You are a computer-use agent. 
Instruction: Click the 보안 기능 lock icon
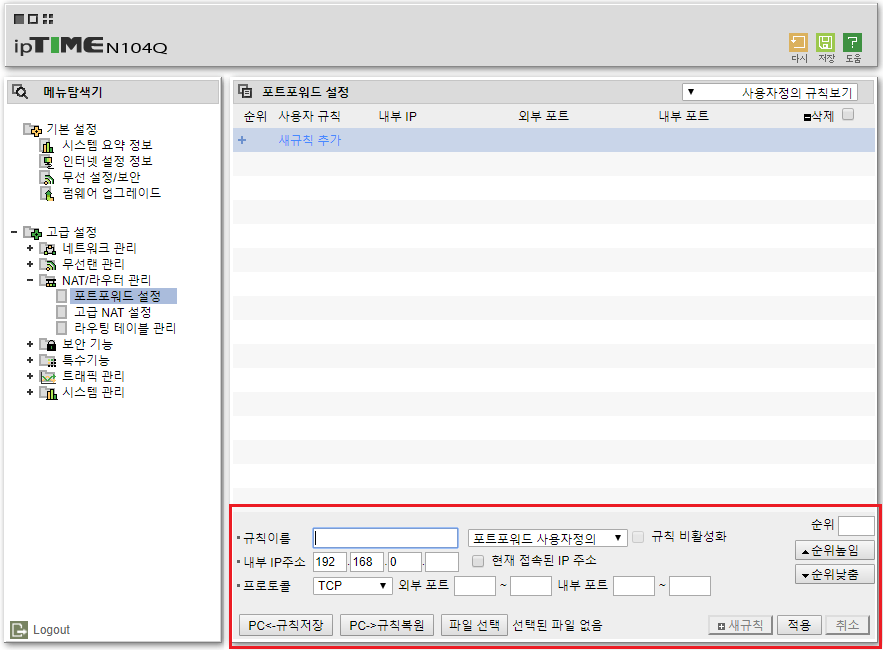(x=48, y=344)
